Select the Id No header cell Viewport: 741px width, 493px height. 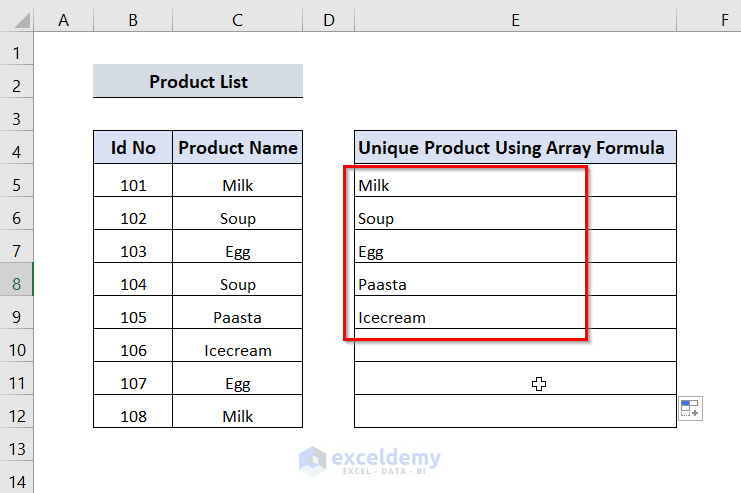tap(133, 148)
